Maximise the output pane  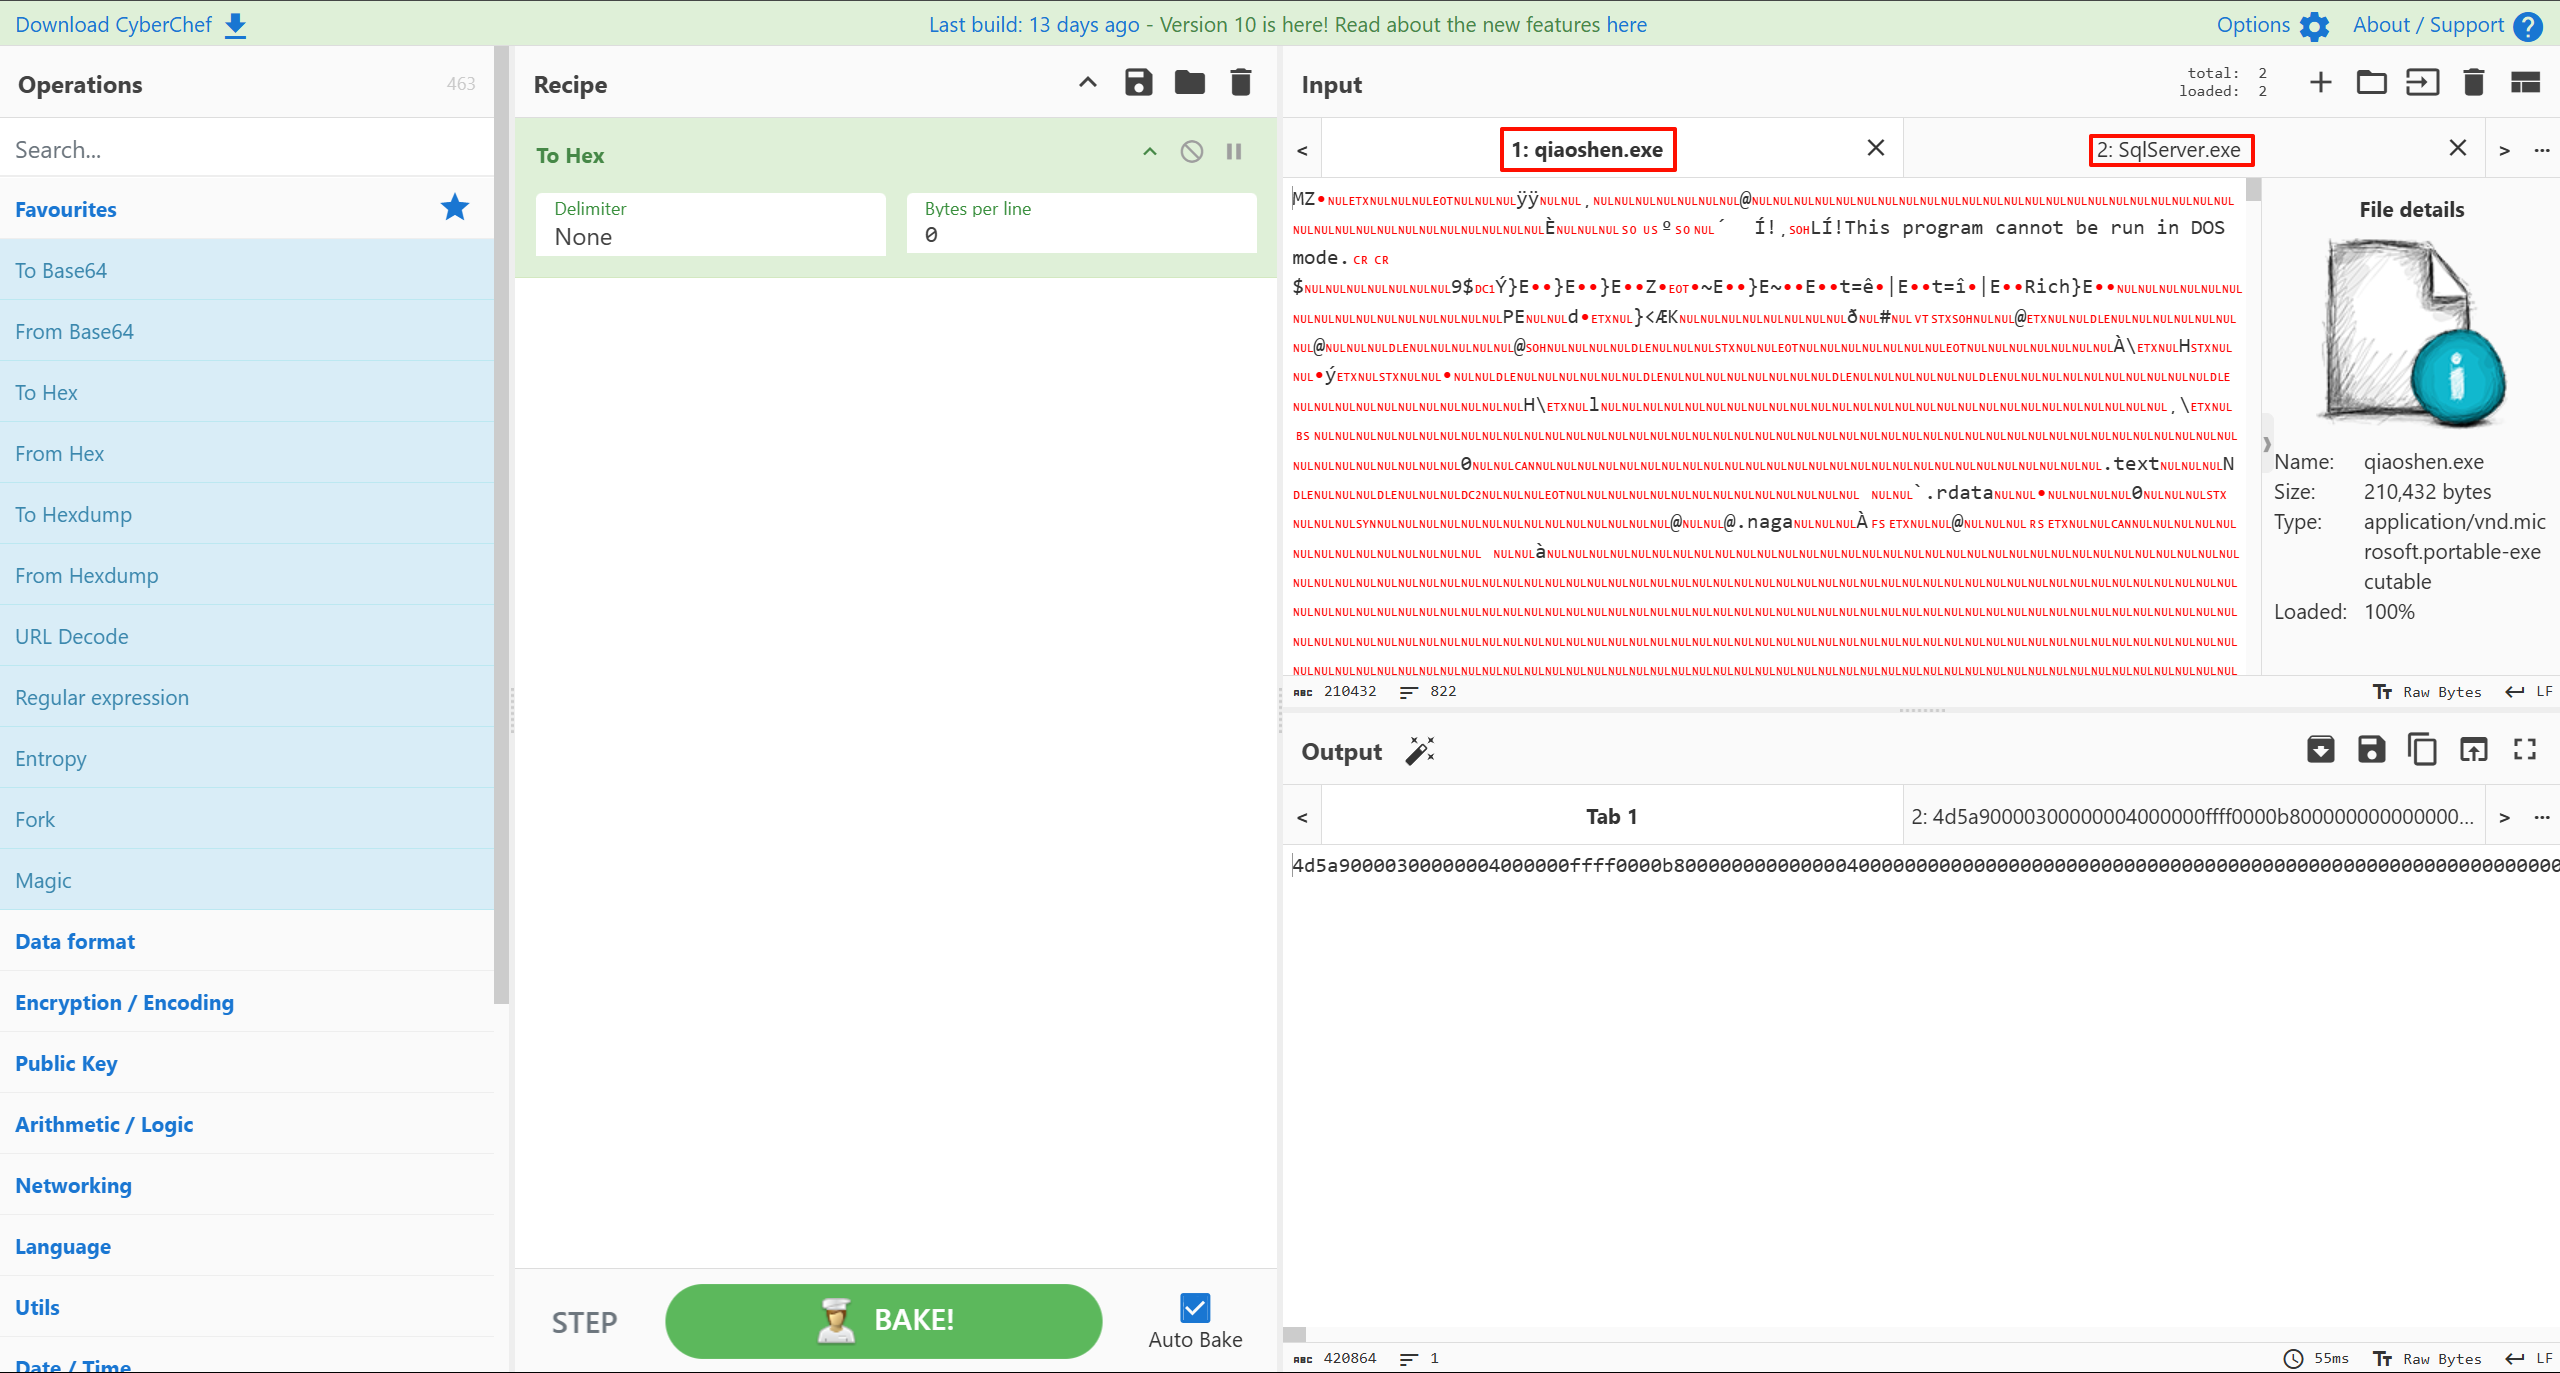point(2524,750)
